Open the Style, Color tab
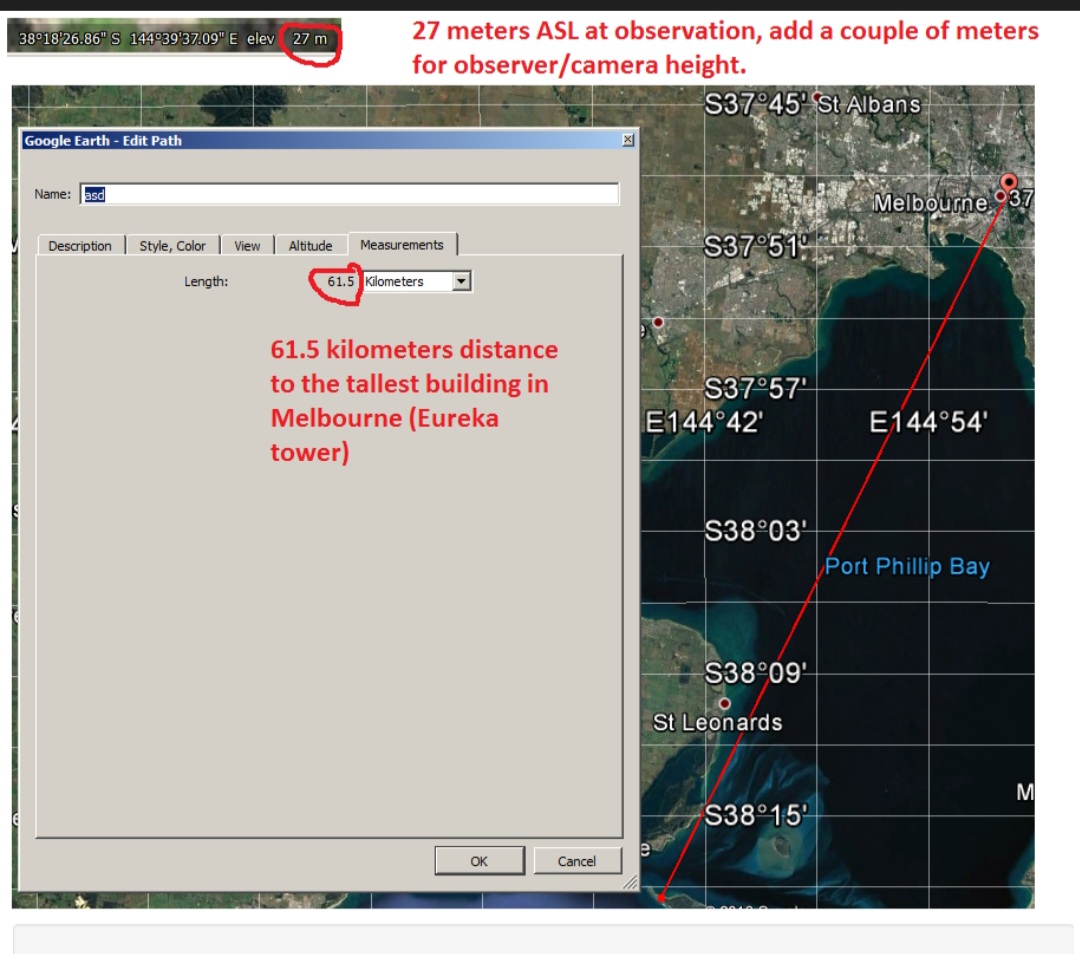1080x954 pixels. (x=172, y=246)
